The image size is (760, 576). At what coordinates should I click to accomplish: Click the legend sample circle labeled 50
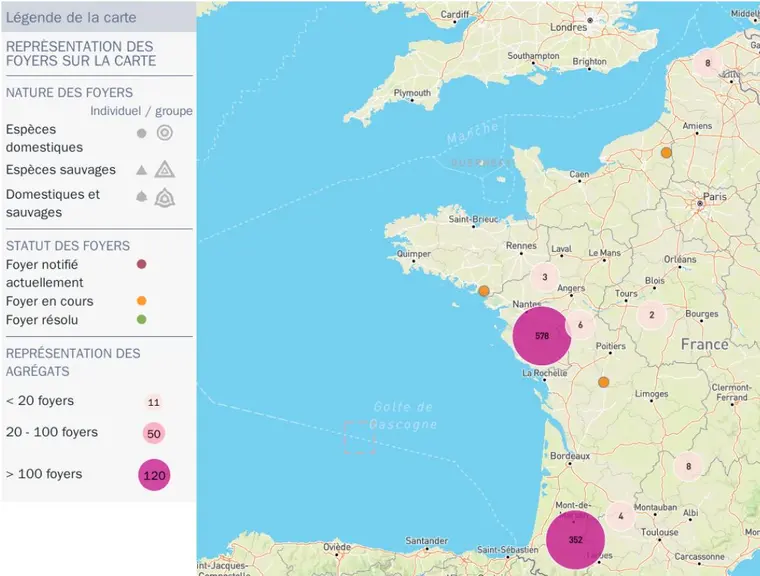coord(154,433)
